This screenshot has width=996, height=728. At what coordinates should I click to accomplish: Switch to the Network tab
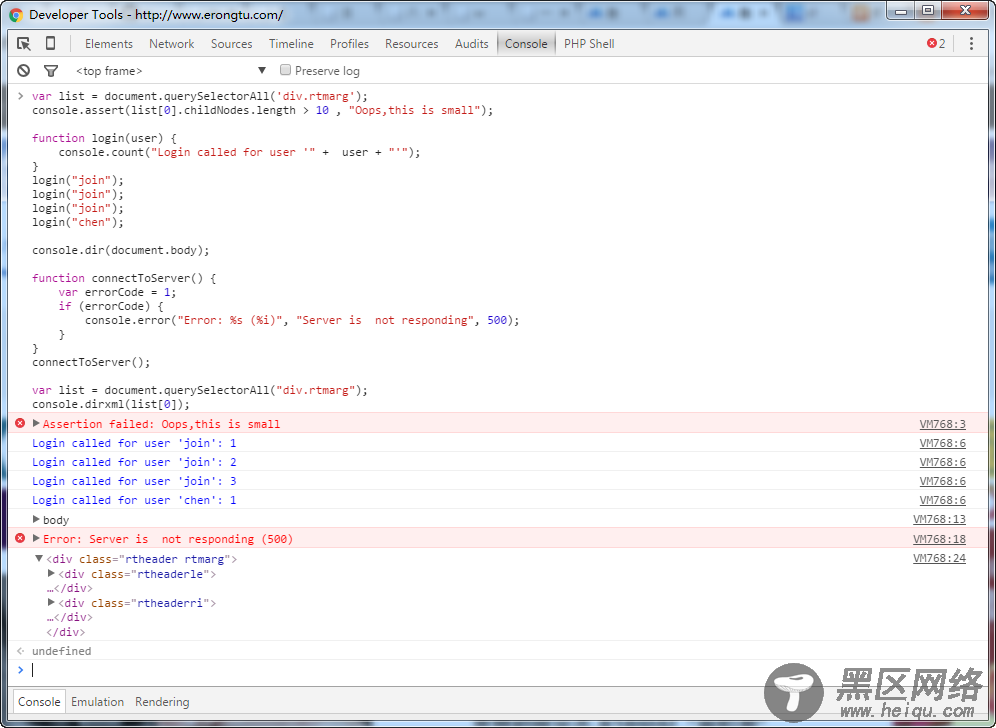click(x=172, y=43)
